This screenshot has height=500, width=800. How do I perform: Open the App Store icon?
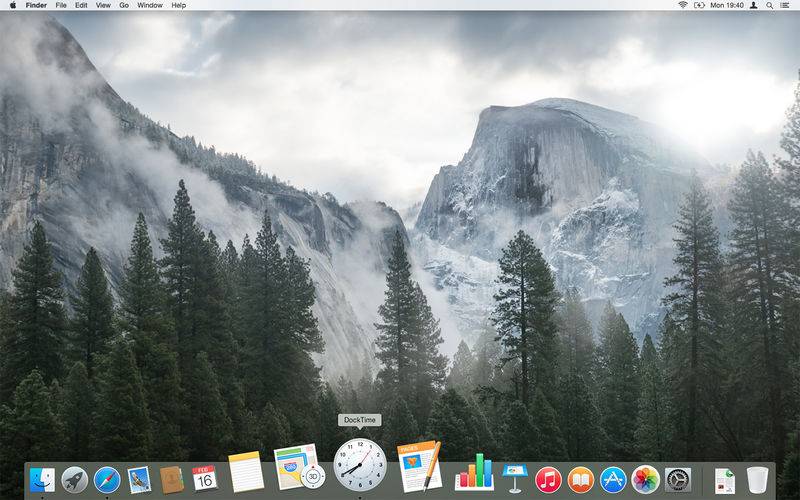[x=613, y=480]
